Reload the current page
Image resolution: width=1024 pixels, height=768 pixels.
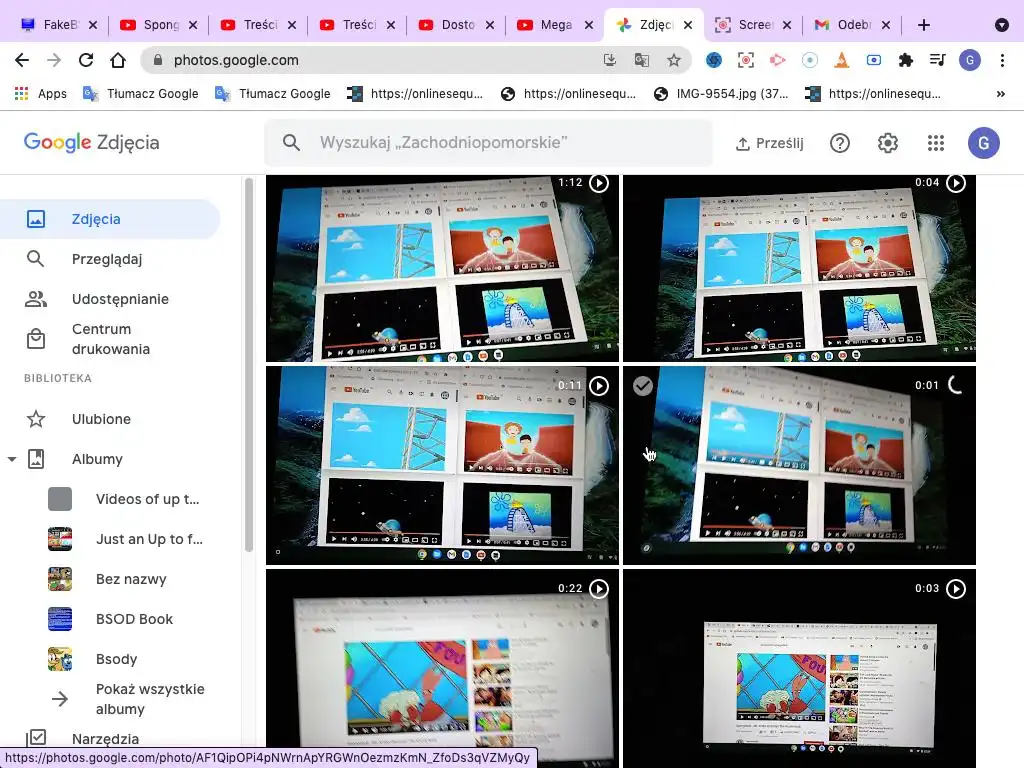[x=86, y=60]
